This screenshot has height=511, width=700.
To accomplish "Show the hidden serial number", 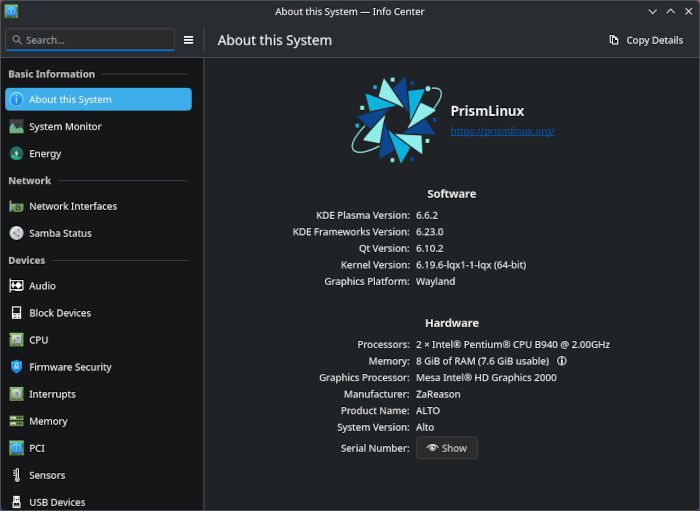I will click(x=446, y=448).
